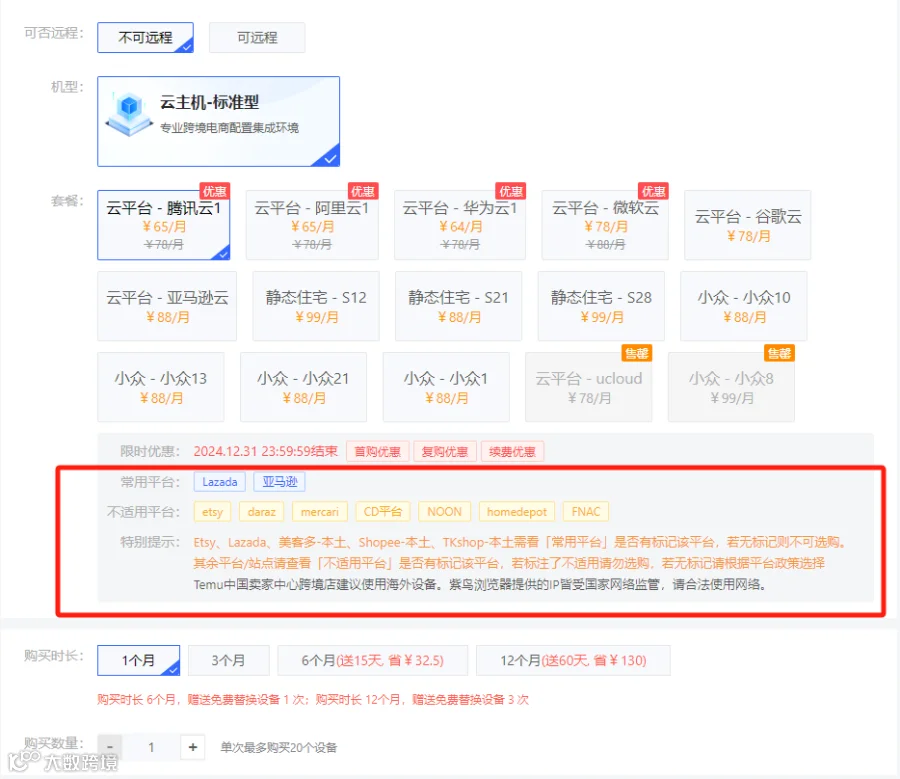Select 1个月 purchase duration
Image resolution: width=900 pixels, height=779 pixels.
(138, 660)
